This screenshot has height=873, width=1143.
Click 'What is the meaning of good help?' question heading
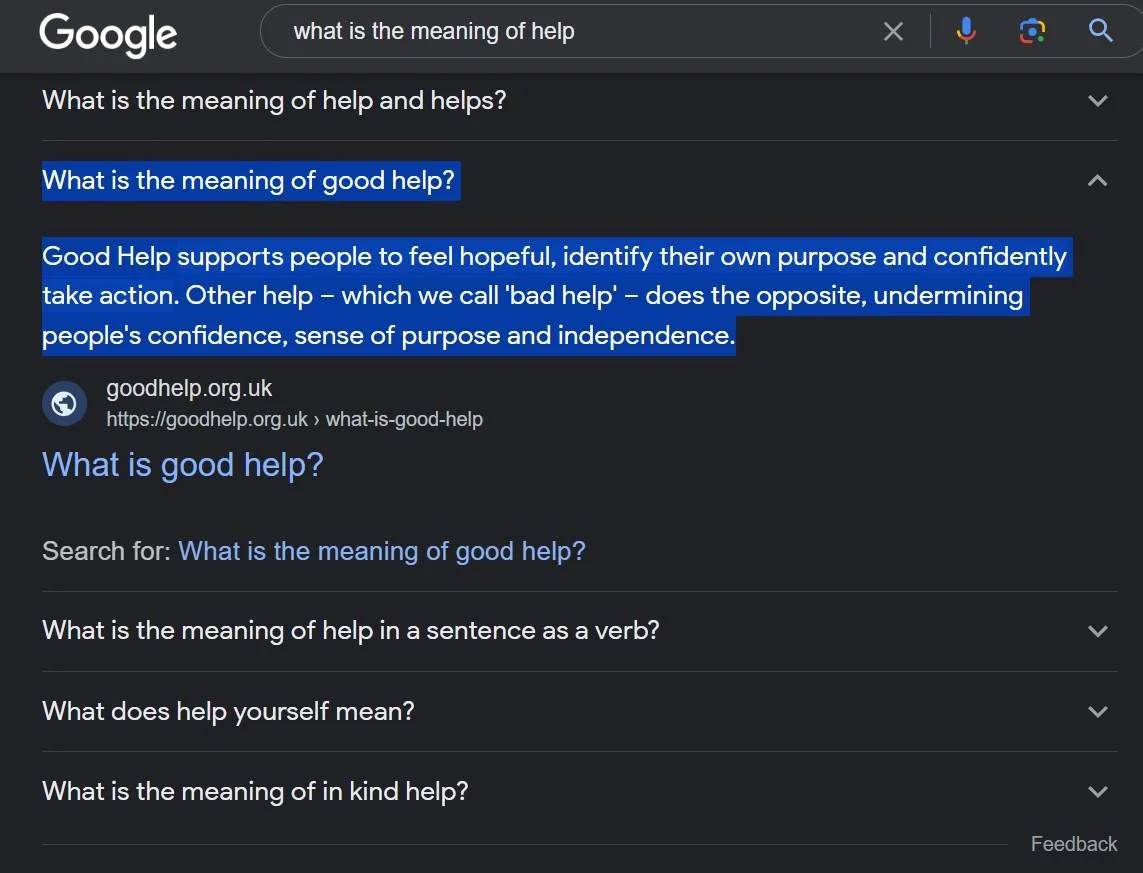pyautogui.click(x=249, y=180)
